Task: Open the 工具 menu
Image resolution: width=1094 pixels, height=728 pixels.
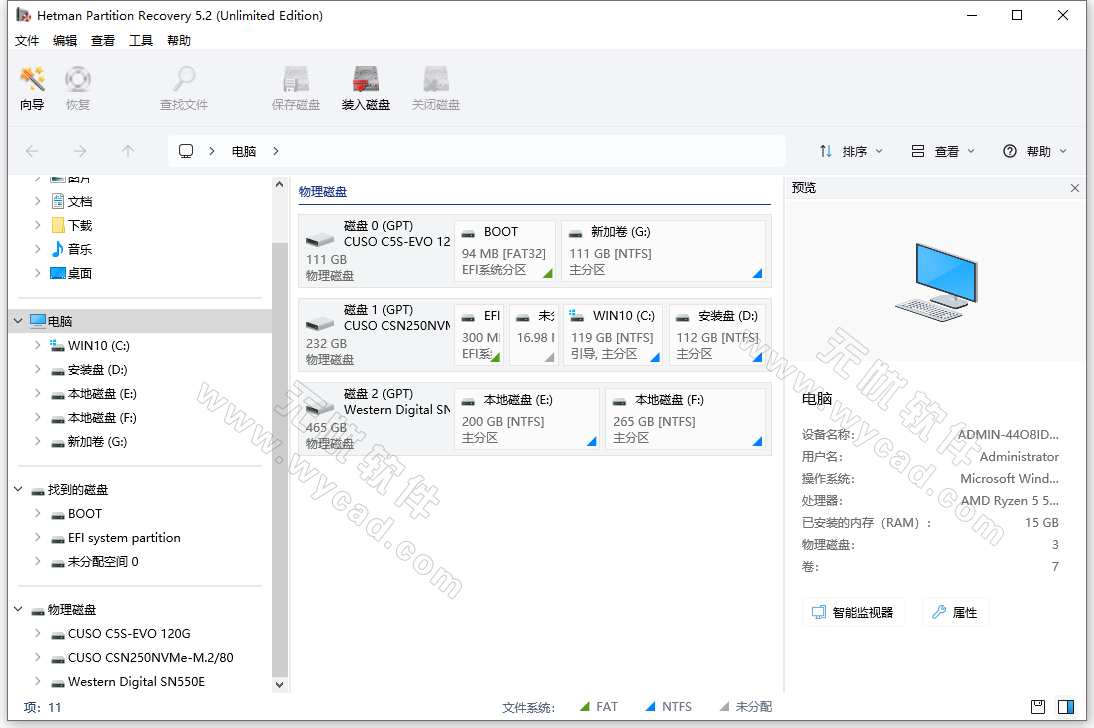Action: tap(141, 40)
